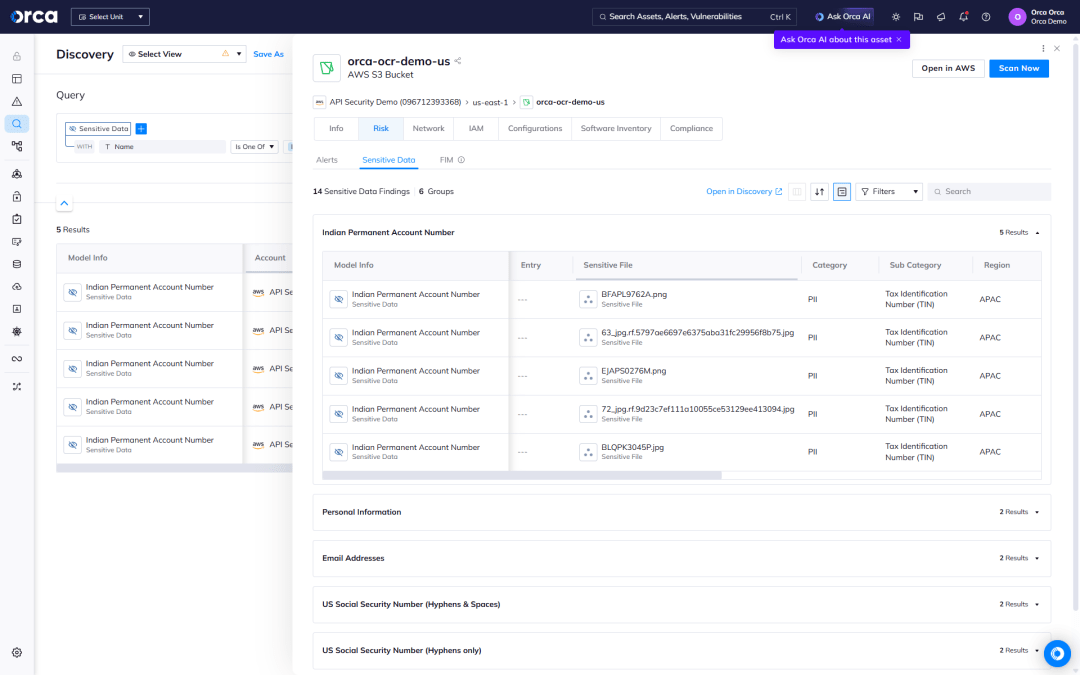Viewport: 1080px width, 675px height.
Task: Toggle the grouped view icon in findings toolbar
Action: coord(842,191)
